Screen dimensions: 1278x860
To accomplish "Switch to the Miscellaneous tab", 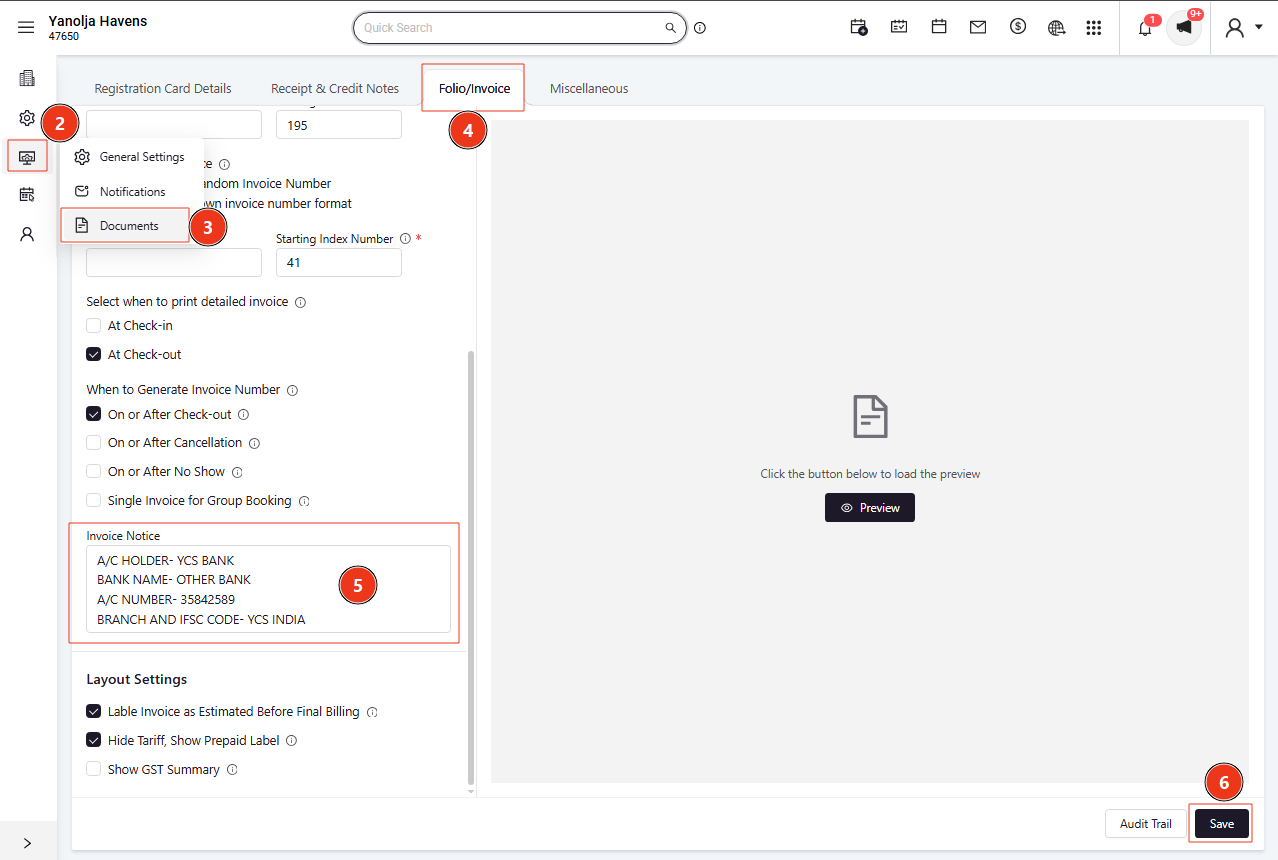I will click(589, 88).
